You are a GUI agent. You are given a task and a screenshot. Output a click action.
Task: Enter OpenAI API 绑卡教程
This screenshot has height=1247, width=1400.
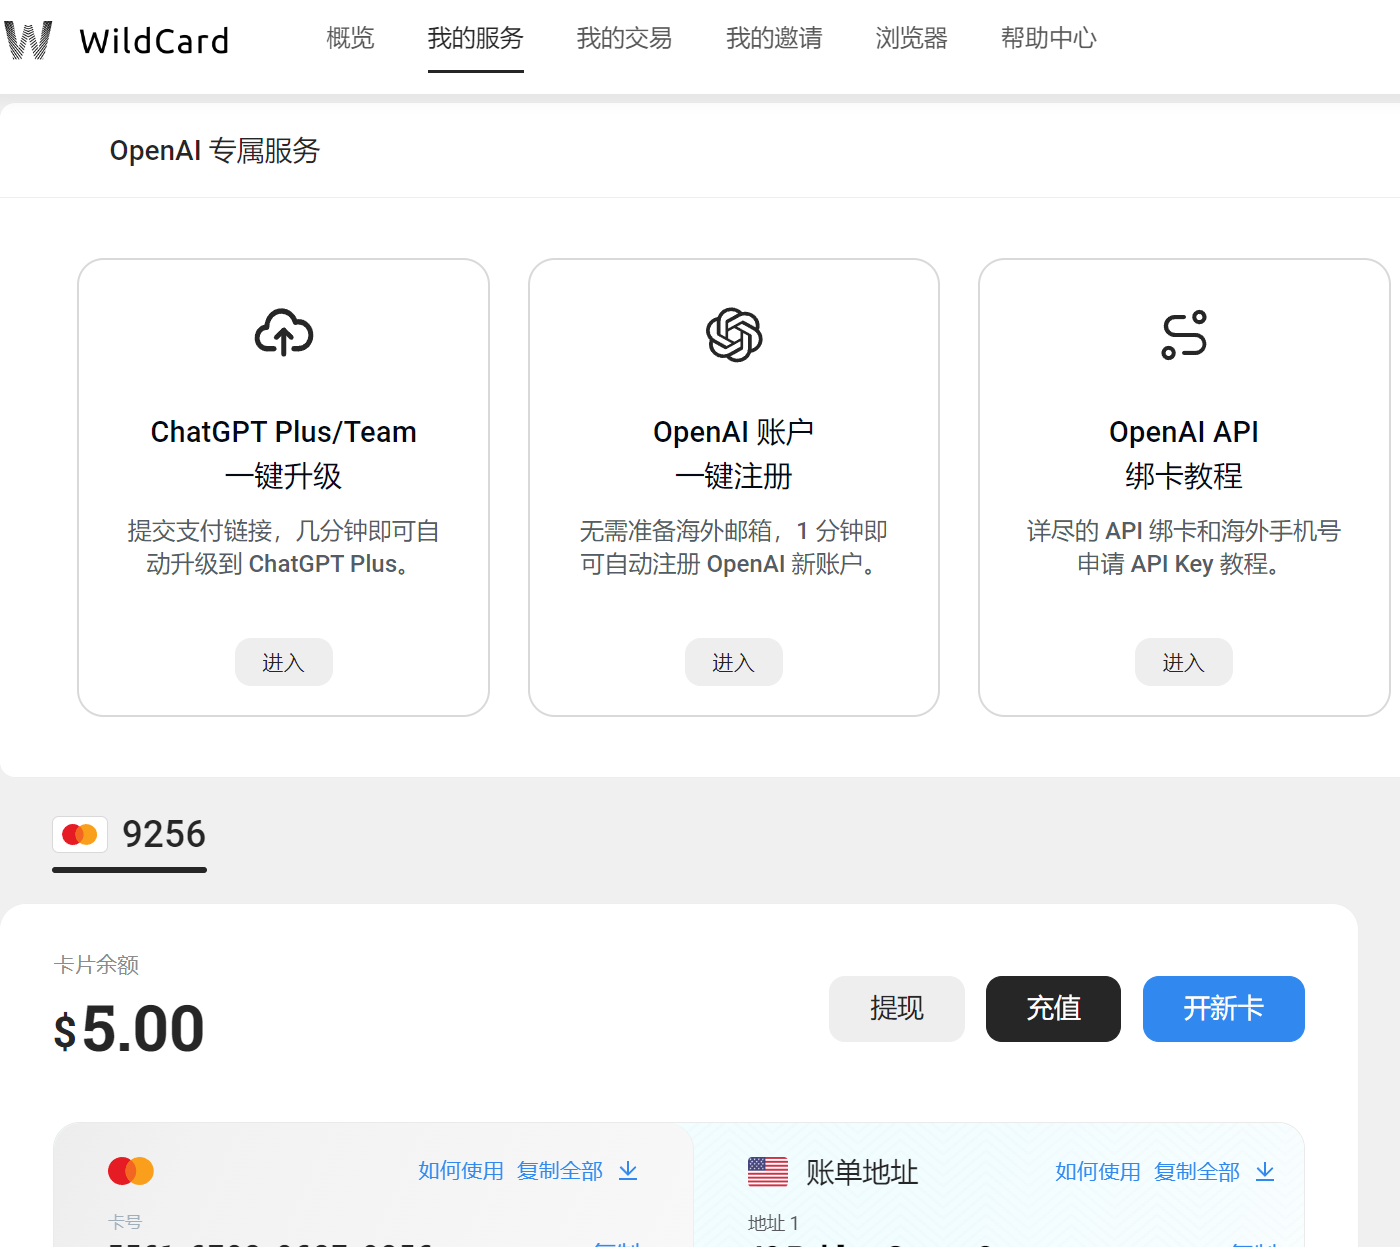[1184, 662]
